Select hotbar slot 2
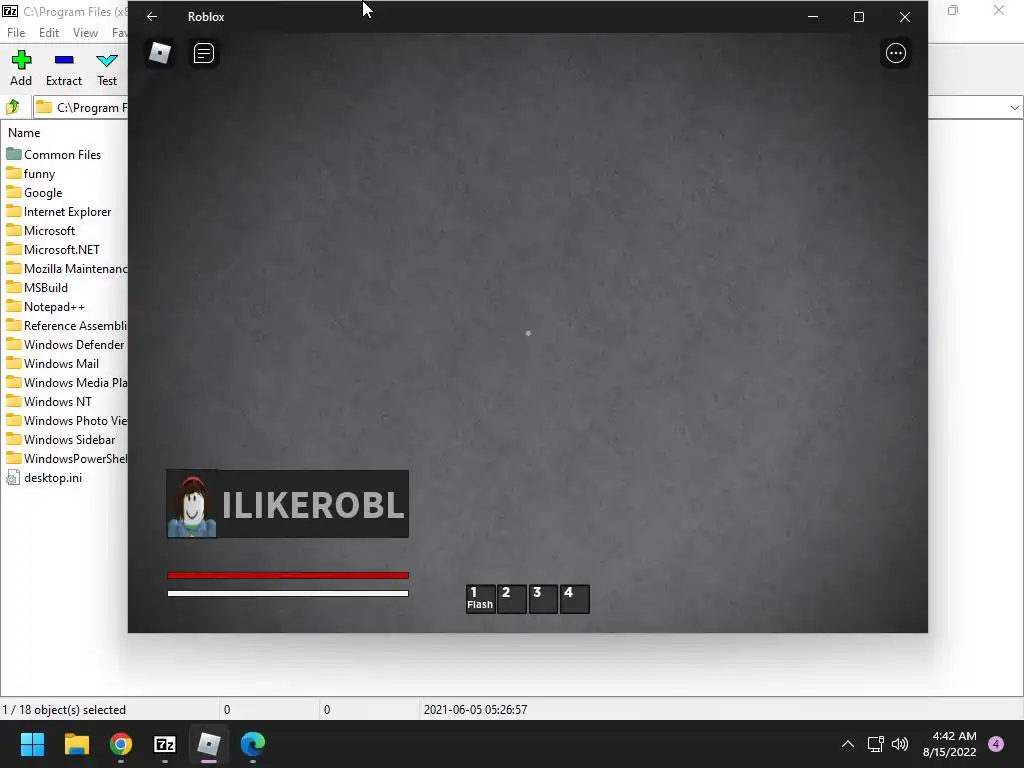The height and width of the screenshot is (768, 1024). click(x=511, y=598)
